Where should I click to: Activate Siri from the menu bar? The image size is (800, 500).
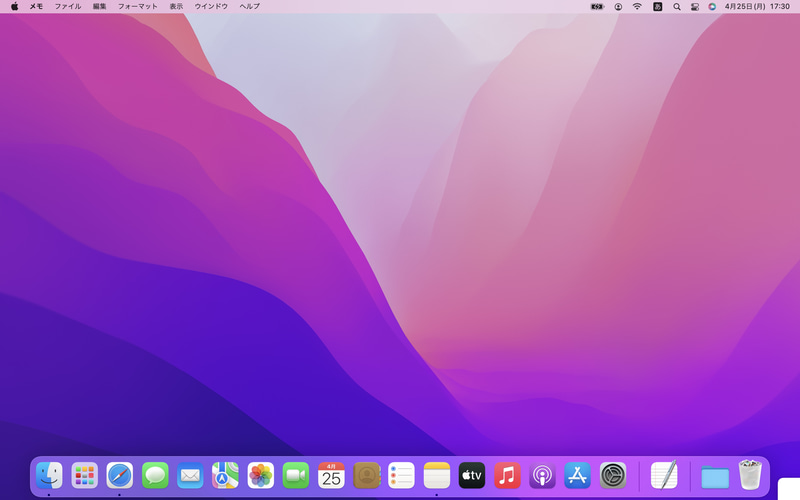[x=712, y=7]
